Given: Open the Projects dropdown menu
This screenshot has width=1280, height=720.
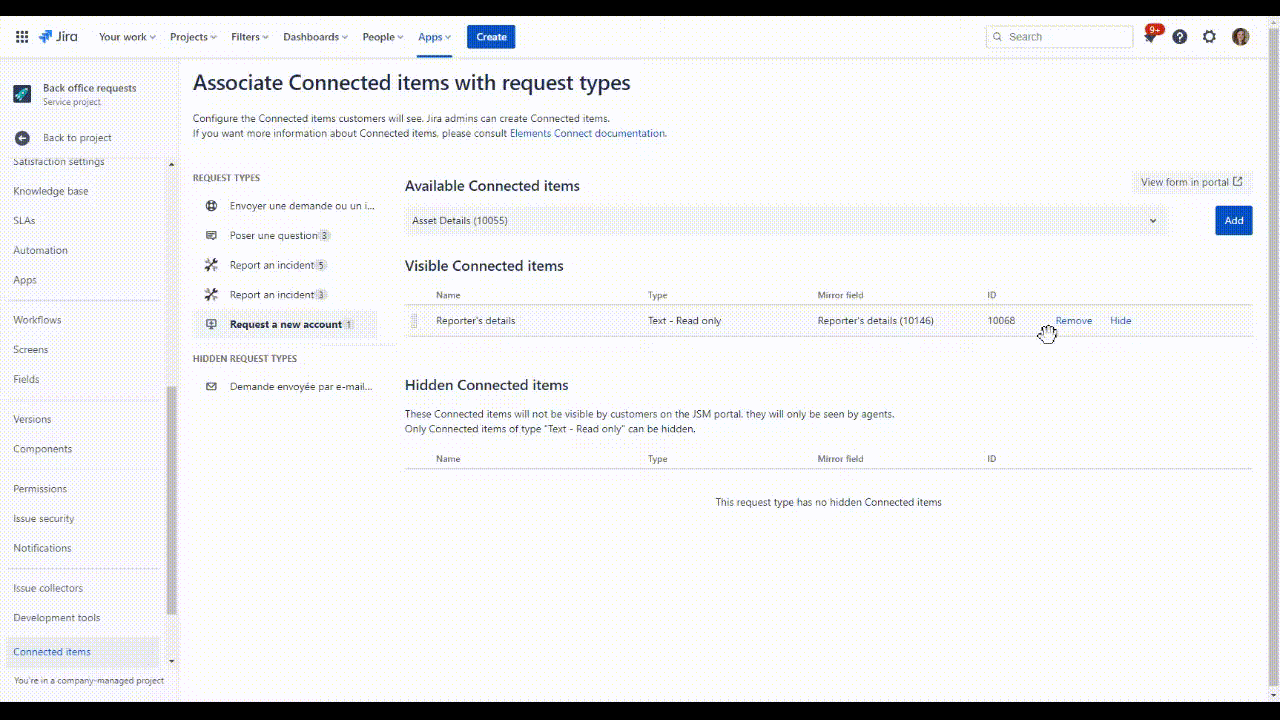Looking at the screenshot, I should coord(194,37).
